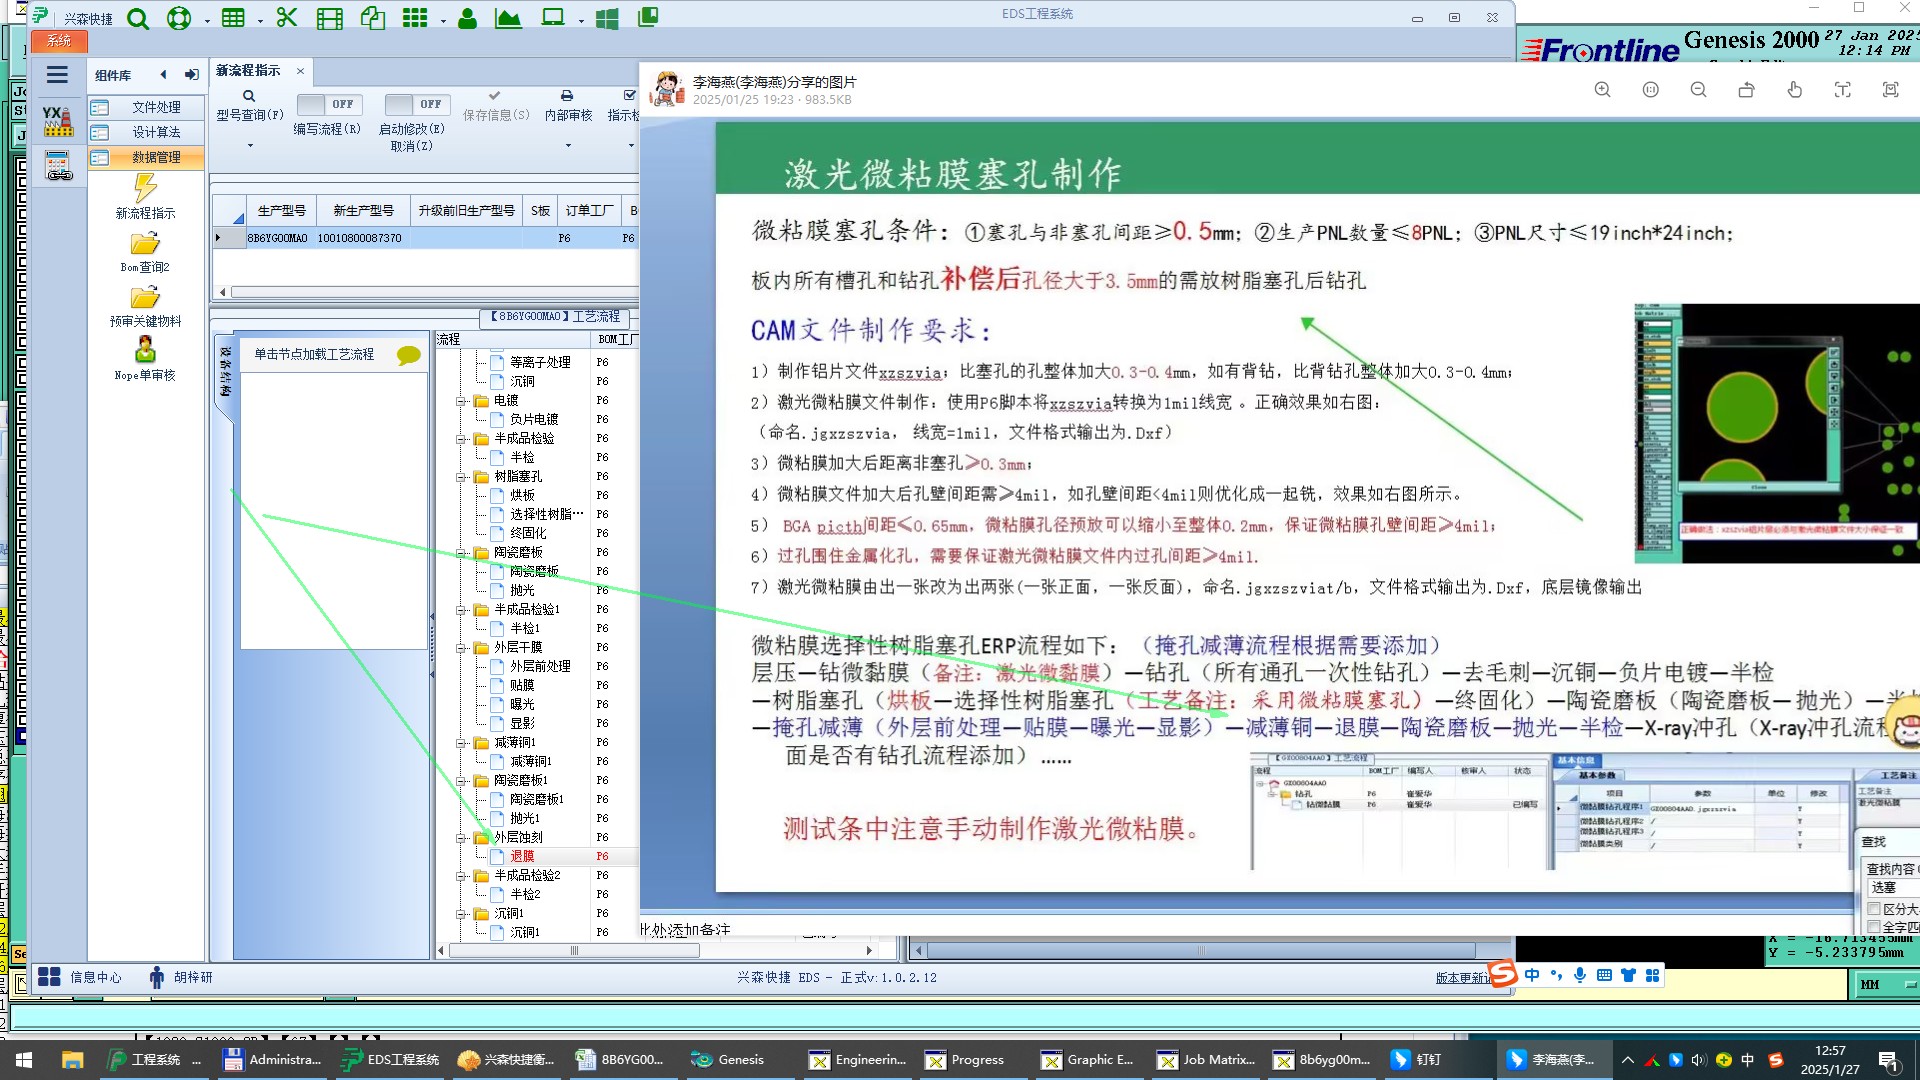
Task: Open the Nope单审核 person icon
Action: 145,349
